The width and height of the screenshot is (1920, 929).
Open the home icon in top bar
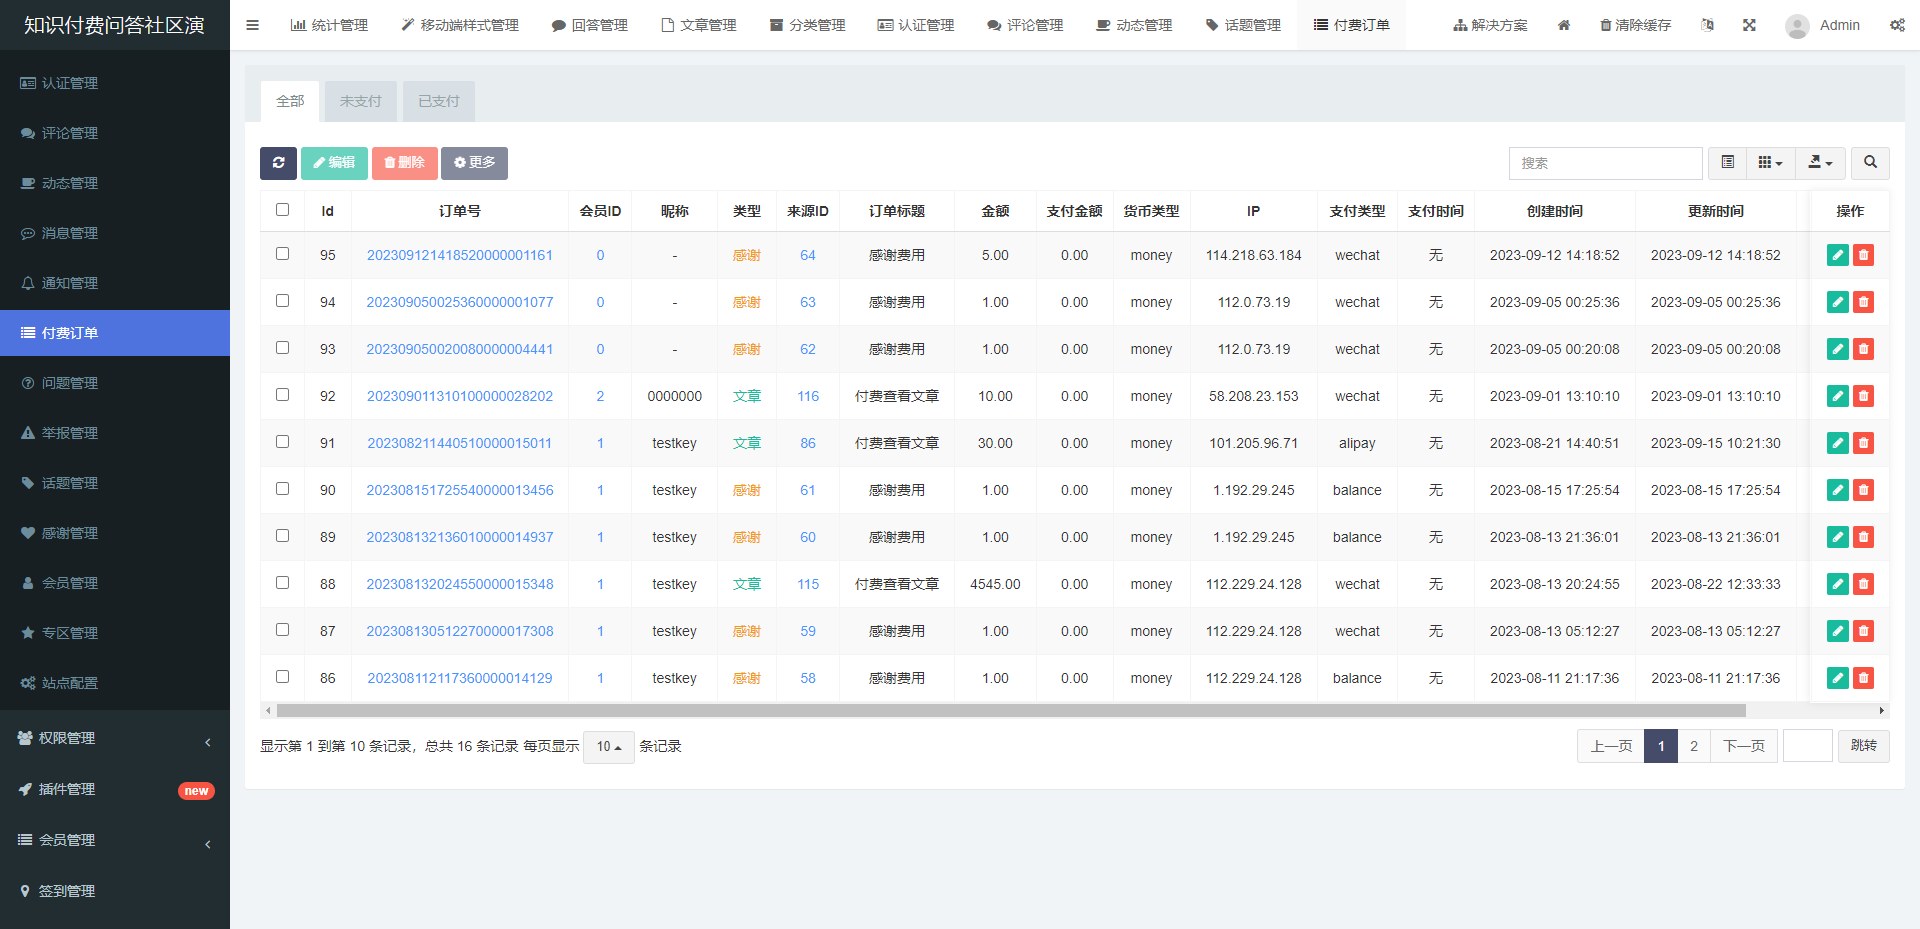click(x=1564, y=25)
